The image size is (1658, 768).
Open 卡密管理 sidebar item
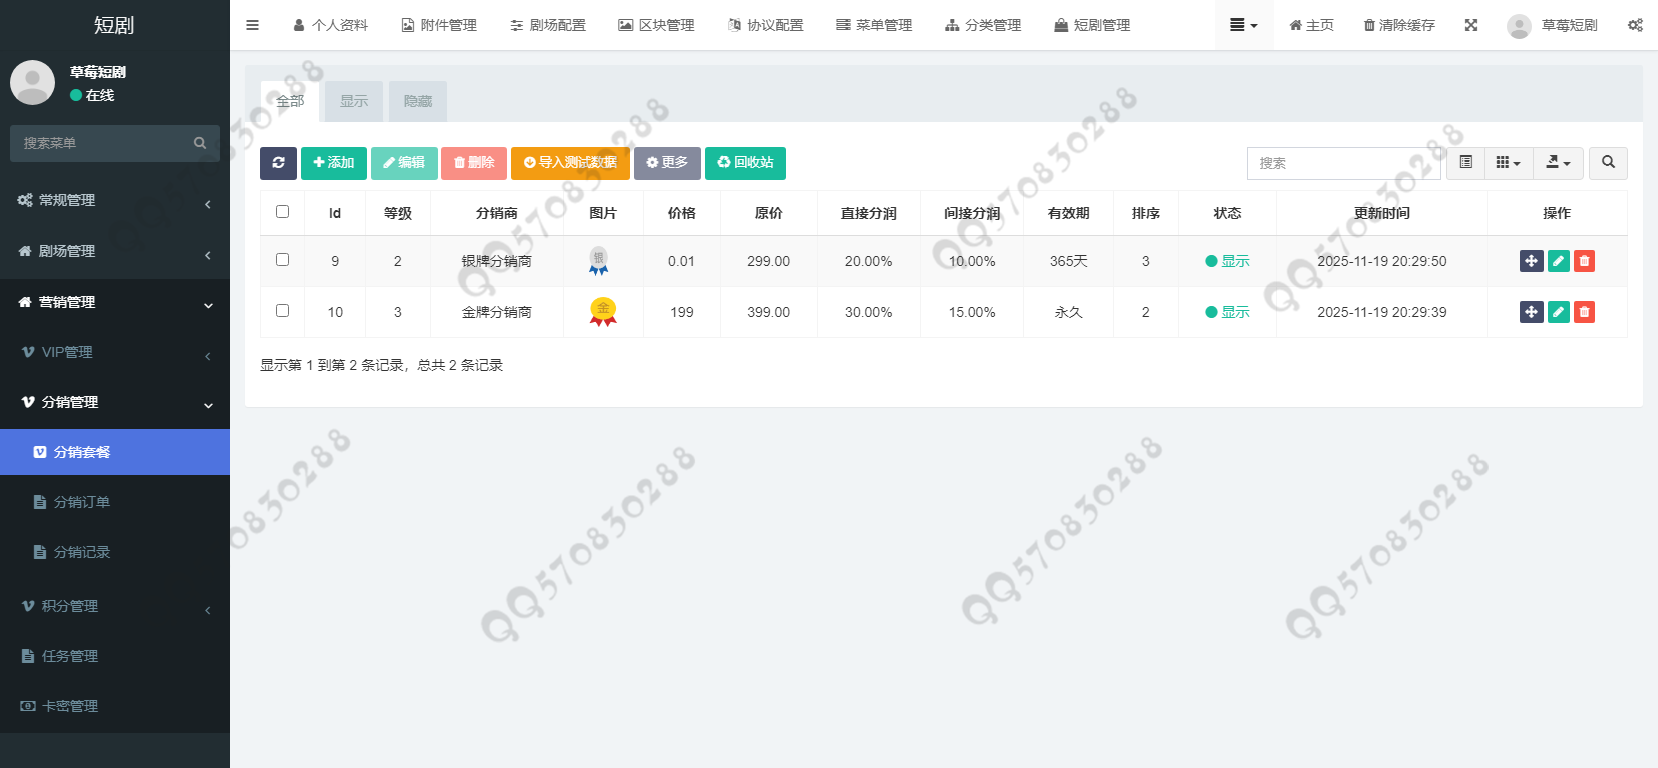click(115, 706)
